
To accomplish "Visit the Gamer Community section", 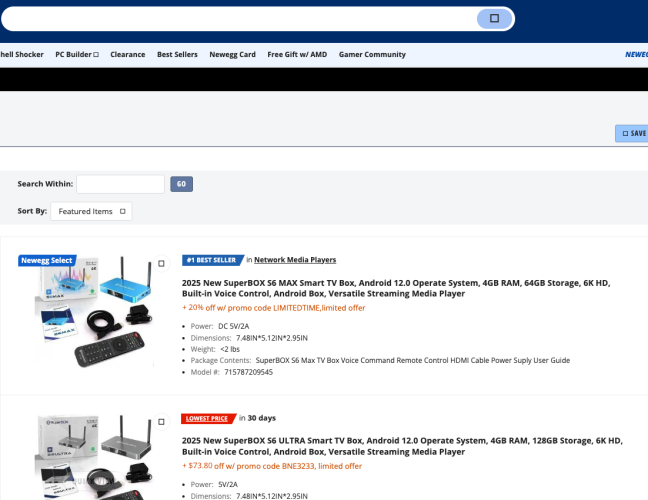I will pyautogui.click(x=372, y=54).
